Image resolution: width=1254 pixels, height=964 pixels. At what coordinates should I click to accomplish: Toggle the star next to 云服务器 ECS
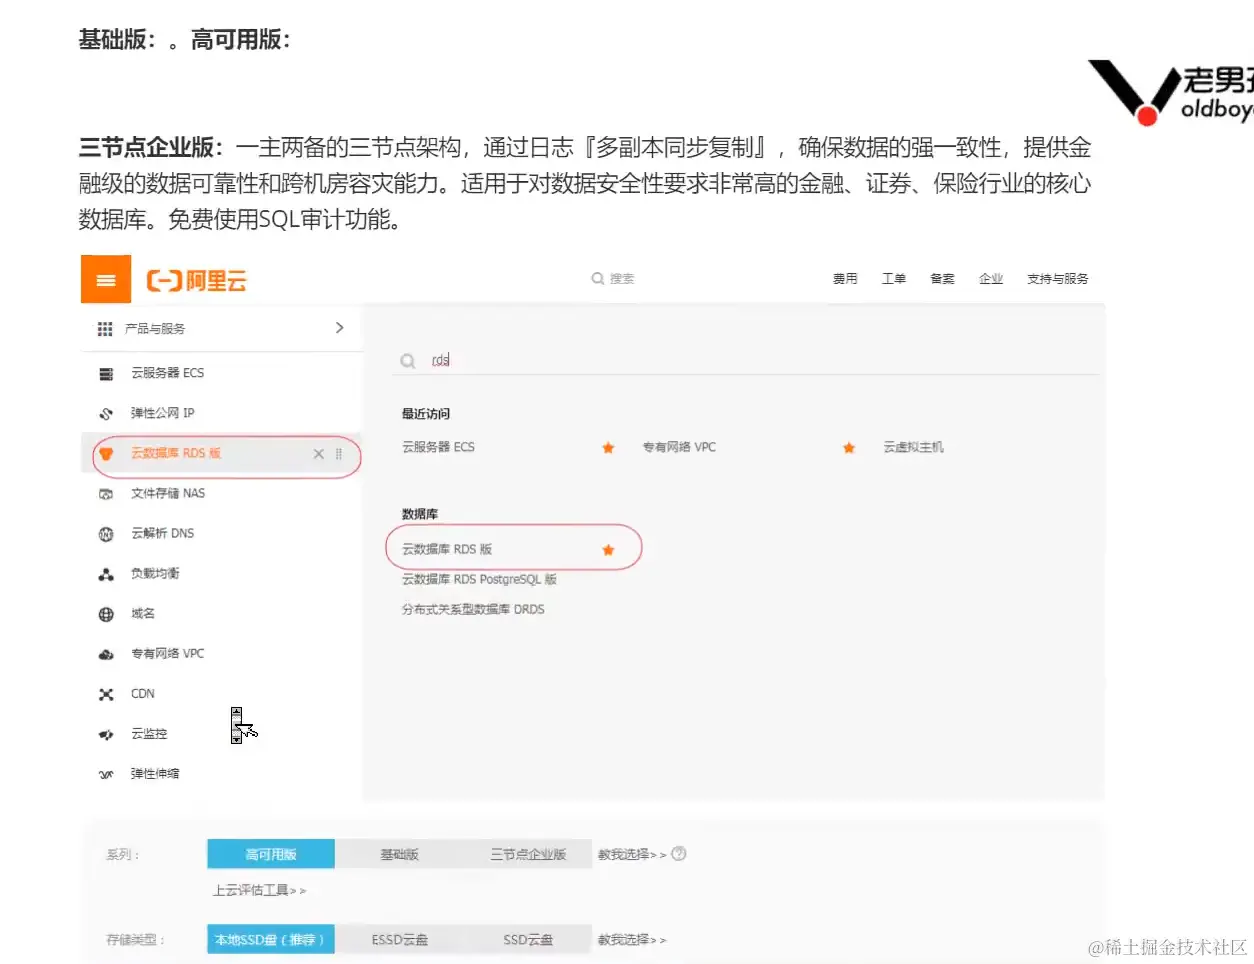coord(608,448)
